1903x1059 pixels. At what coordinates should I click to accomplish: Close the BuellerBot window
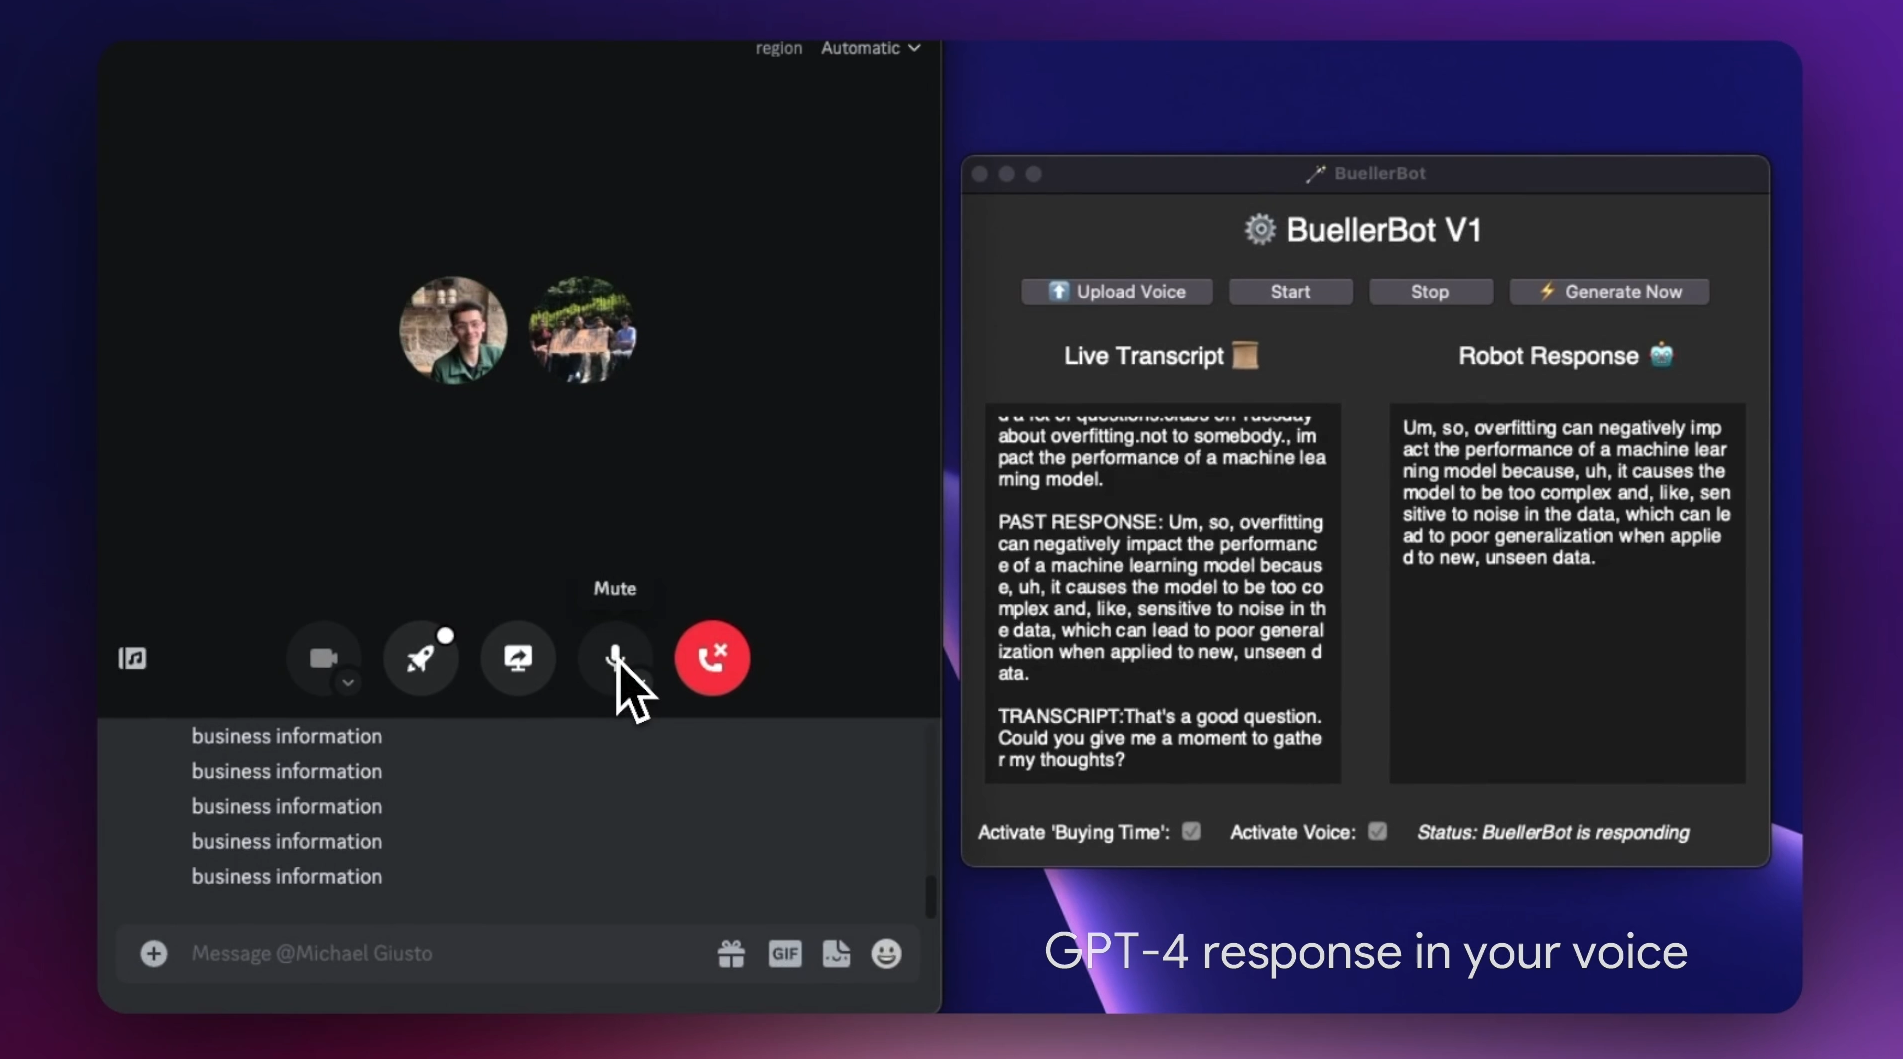point(980,174)
